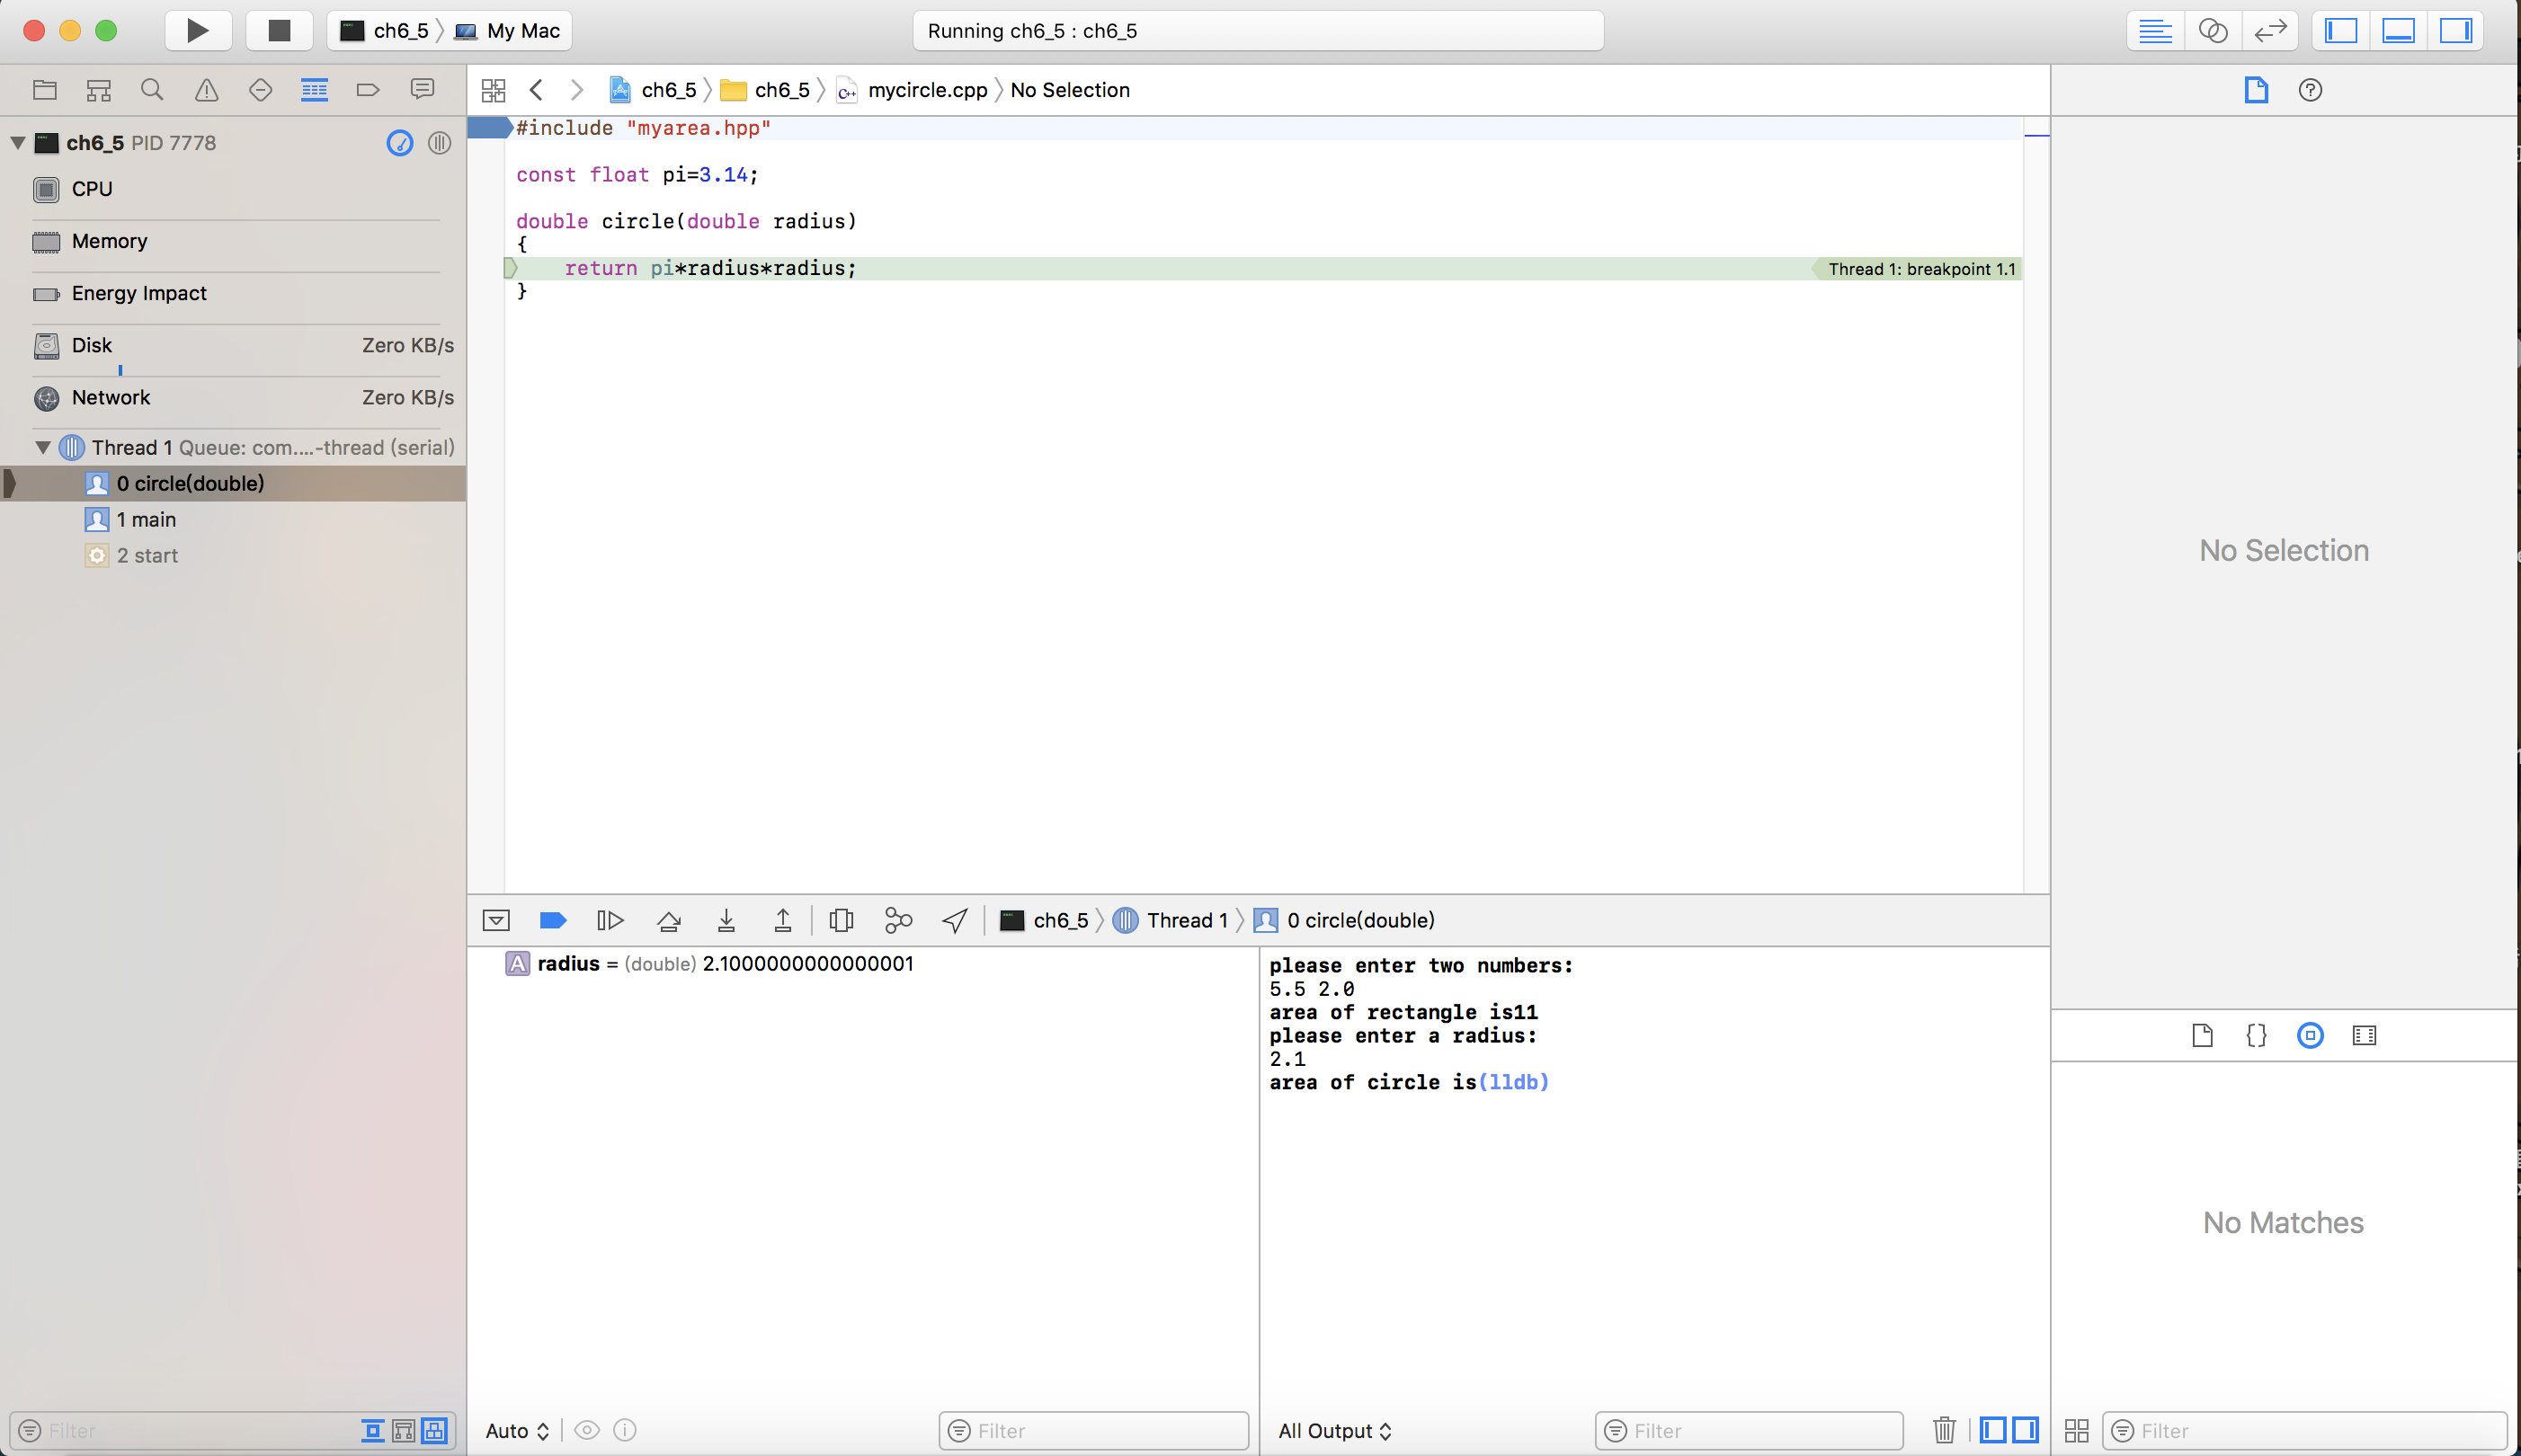The width and height of the screenshot is (2521, 1456).
Task: Click the Step Into debug icon
Action: [x=727, y=920]
